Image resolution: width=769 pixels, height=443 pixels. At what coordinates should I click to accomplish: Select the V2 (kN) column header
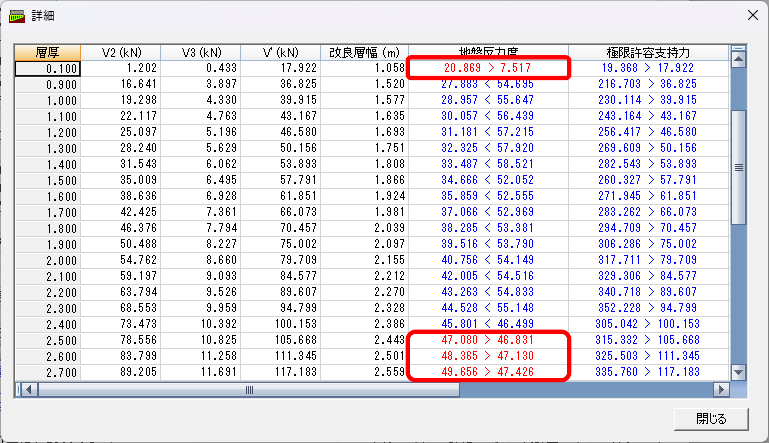tap(121, 52)
